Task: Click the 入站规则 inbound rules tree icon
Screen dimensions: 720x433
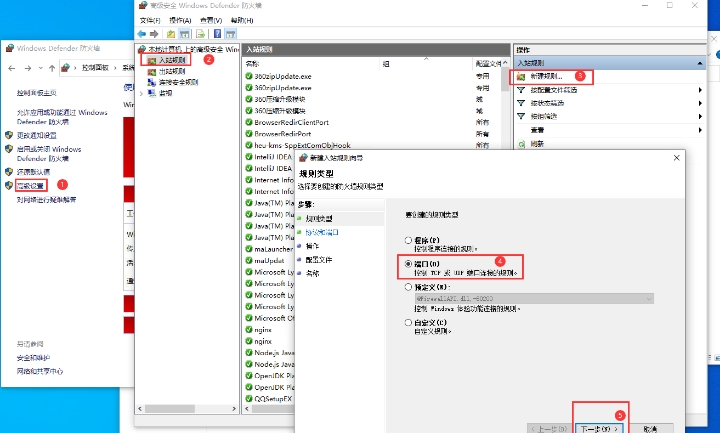Action: pyautogui.click(x=152, y=60)
